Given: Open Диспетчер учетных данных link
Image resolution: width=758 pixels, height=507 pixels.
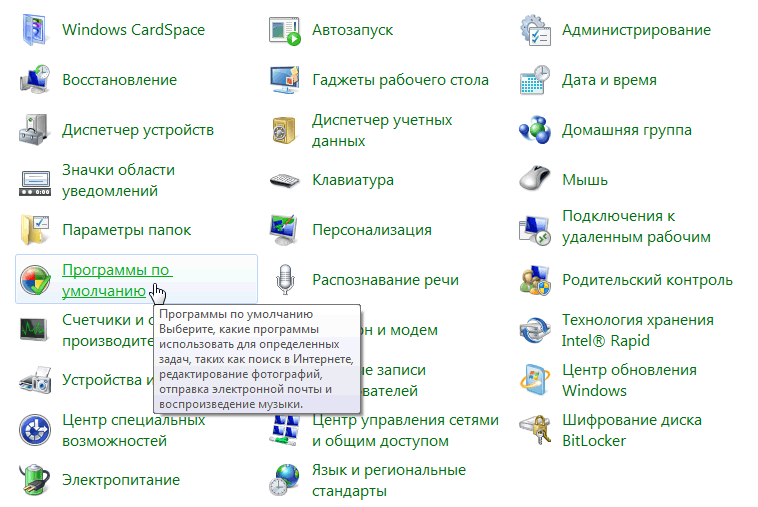Looking at the screenshot, I should tap(382, 130).
